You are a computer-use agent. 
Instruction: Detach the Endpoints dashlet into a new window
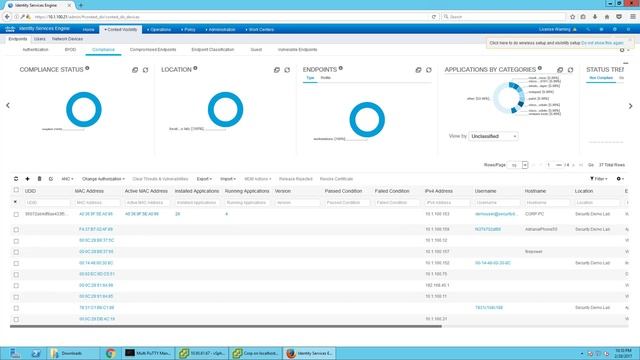(x=418, y=70)
